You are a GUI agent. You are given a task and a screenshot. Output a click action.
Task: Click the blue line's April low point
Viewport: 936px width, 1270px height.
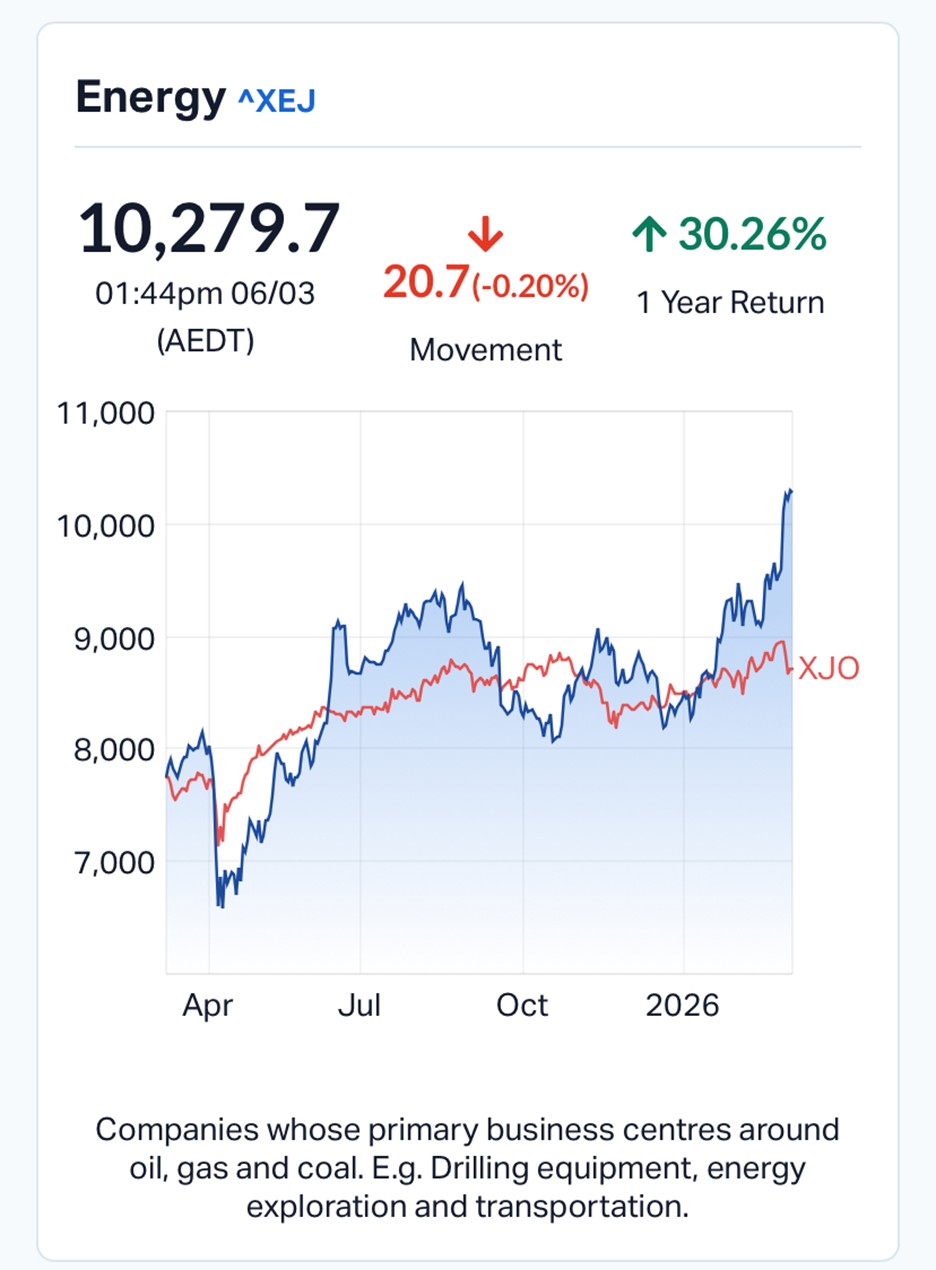coord(220,906)
